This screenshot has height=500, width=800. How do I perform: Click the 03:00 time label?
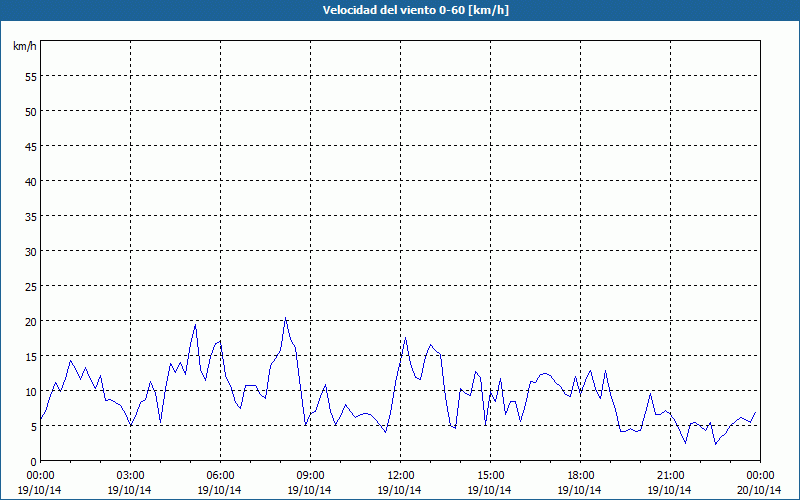130,476
